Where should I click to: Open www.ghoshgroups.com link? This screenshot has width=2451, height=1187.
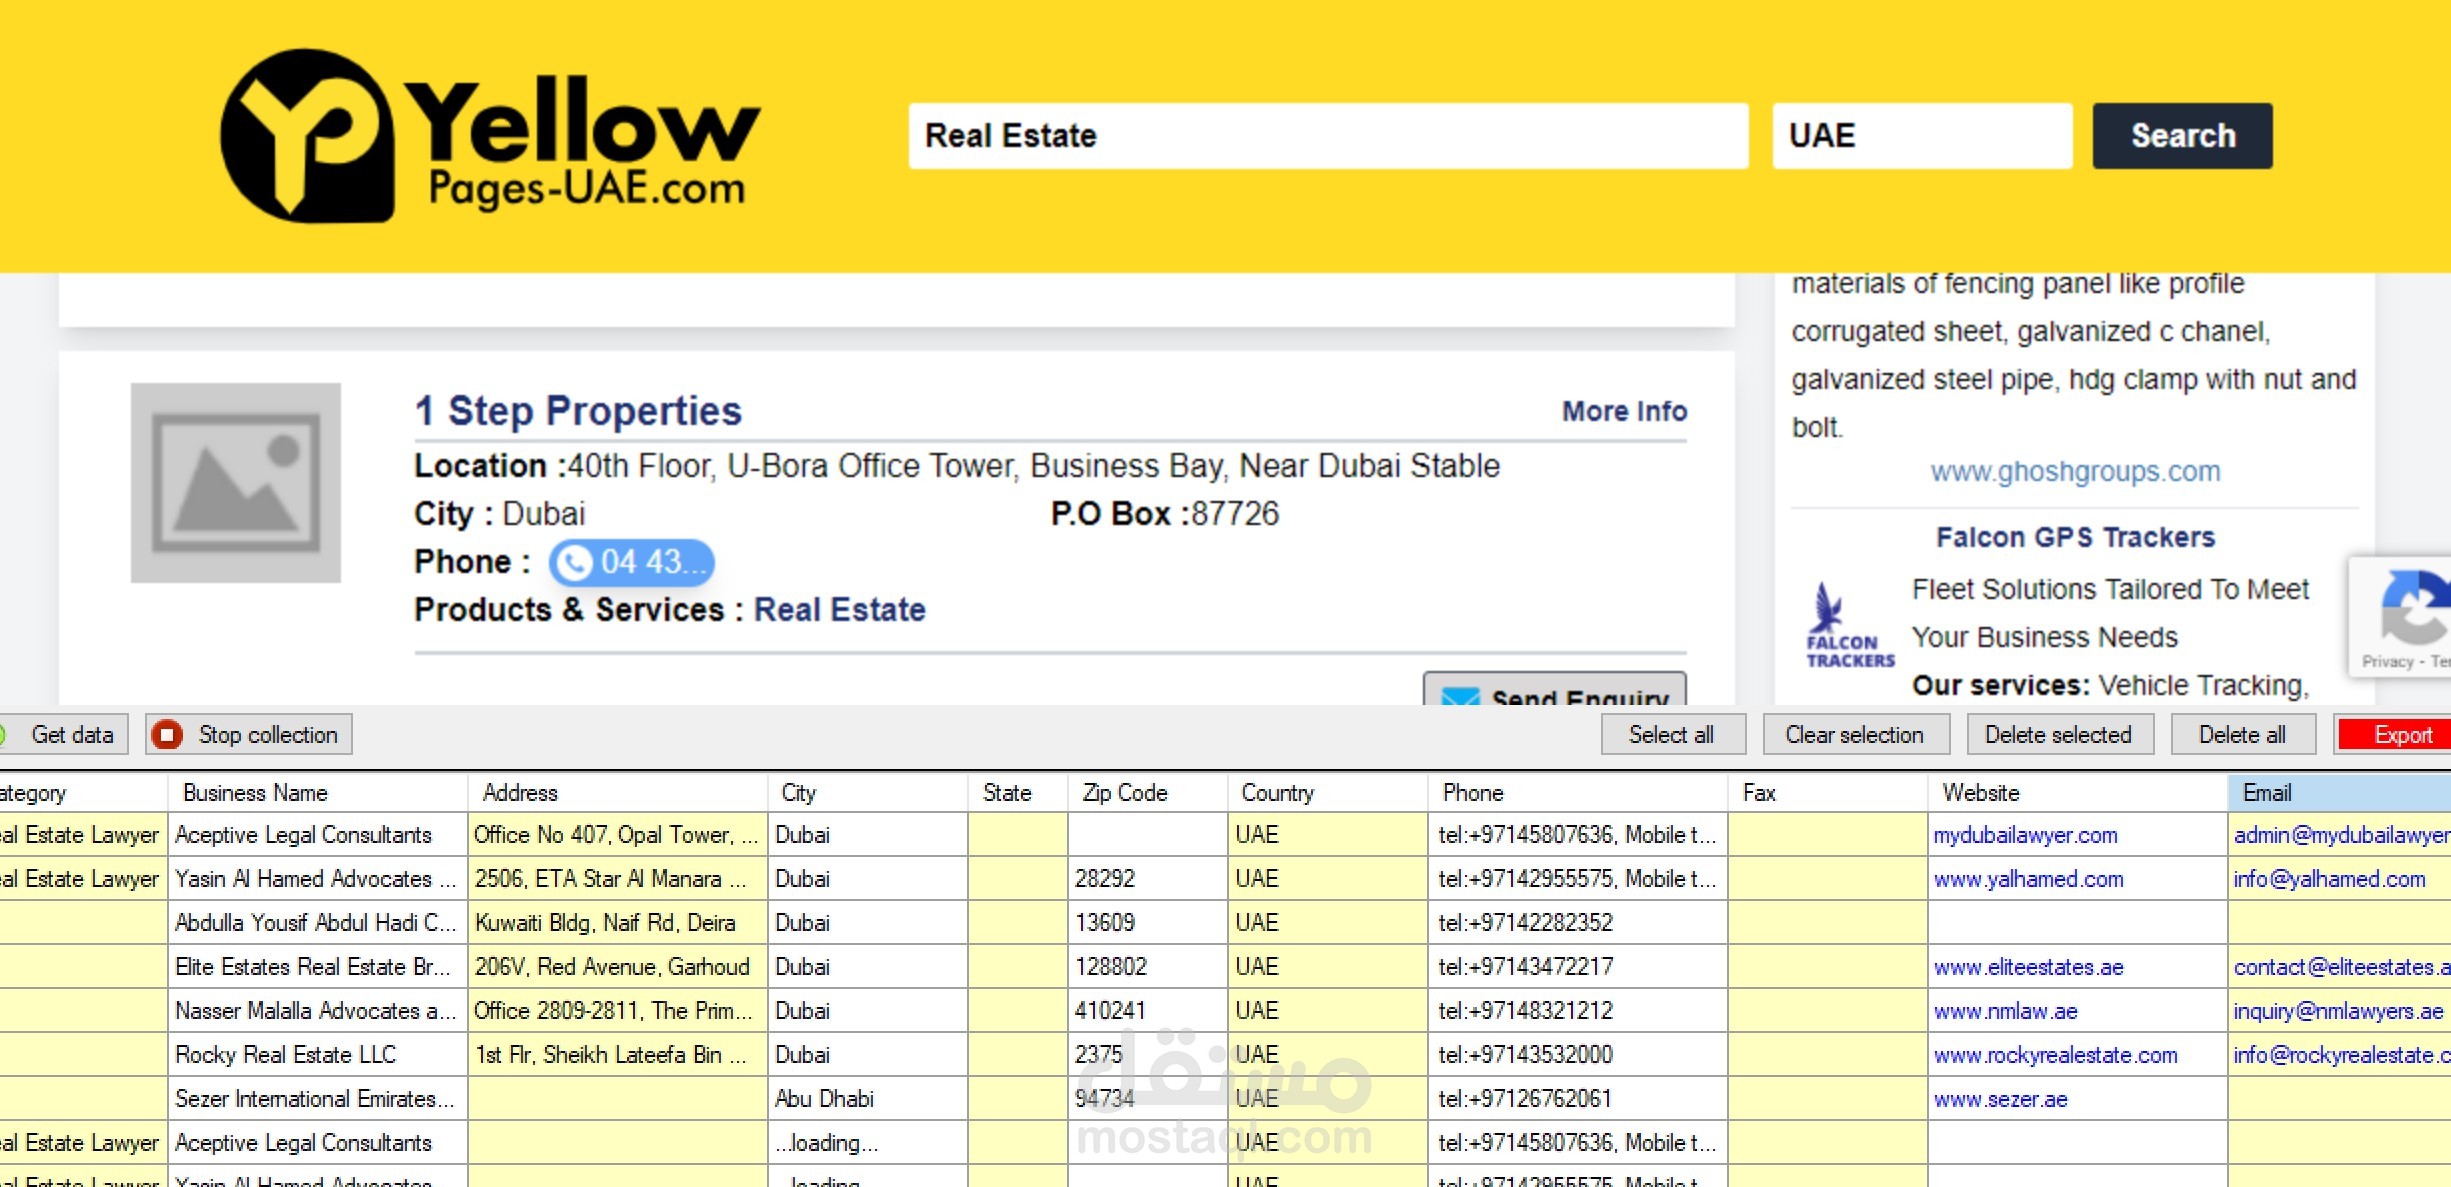2075,471
